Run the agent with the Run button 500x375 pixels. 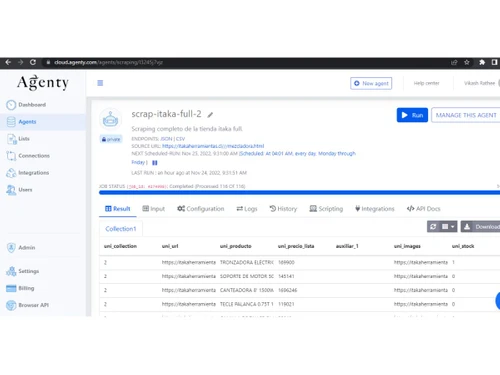coord(412,115)
